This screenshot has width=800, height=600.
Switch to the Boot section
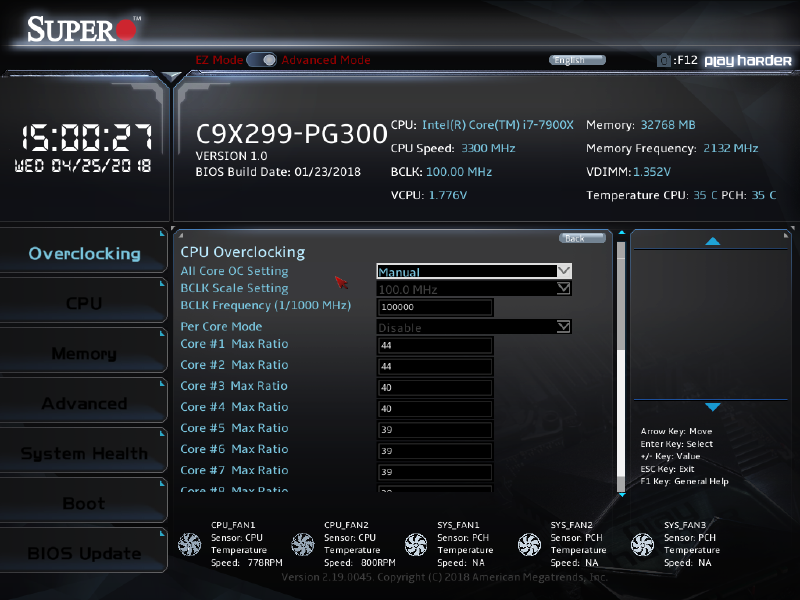point(84,501)
